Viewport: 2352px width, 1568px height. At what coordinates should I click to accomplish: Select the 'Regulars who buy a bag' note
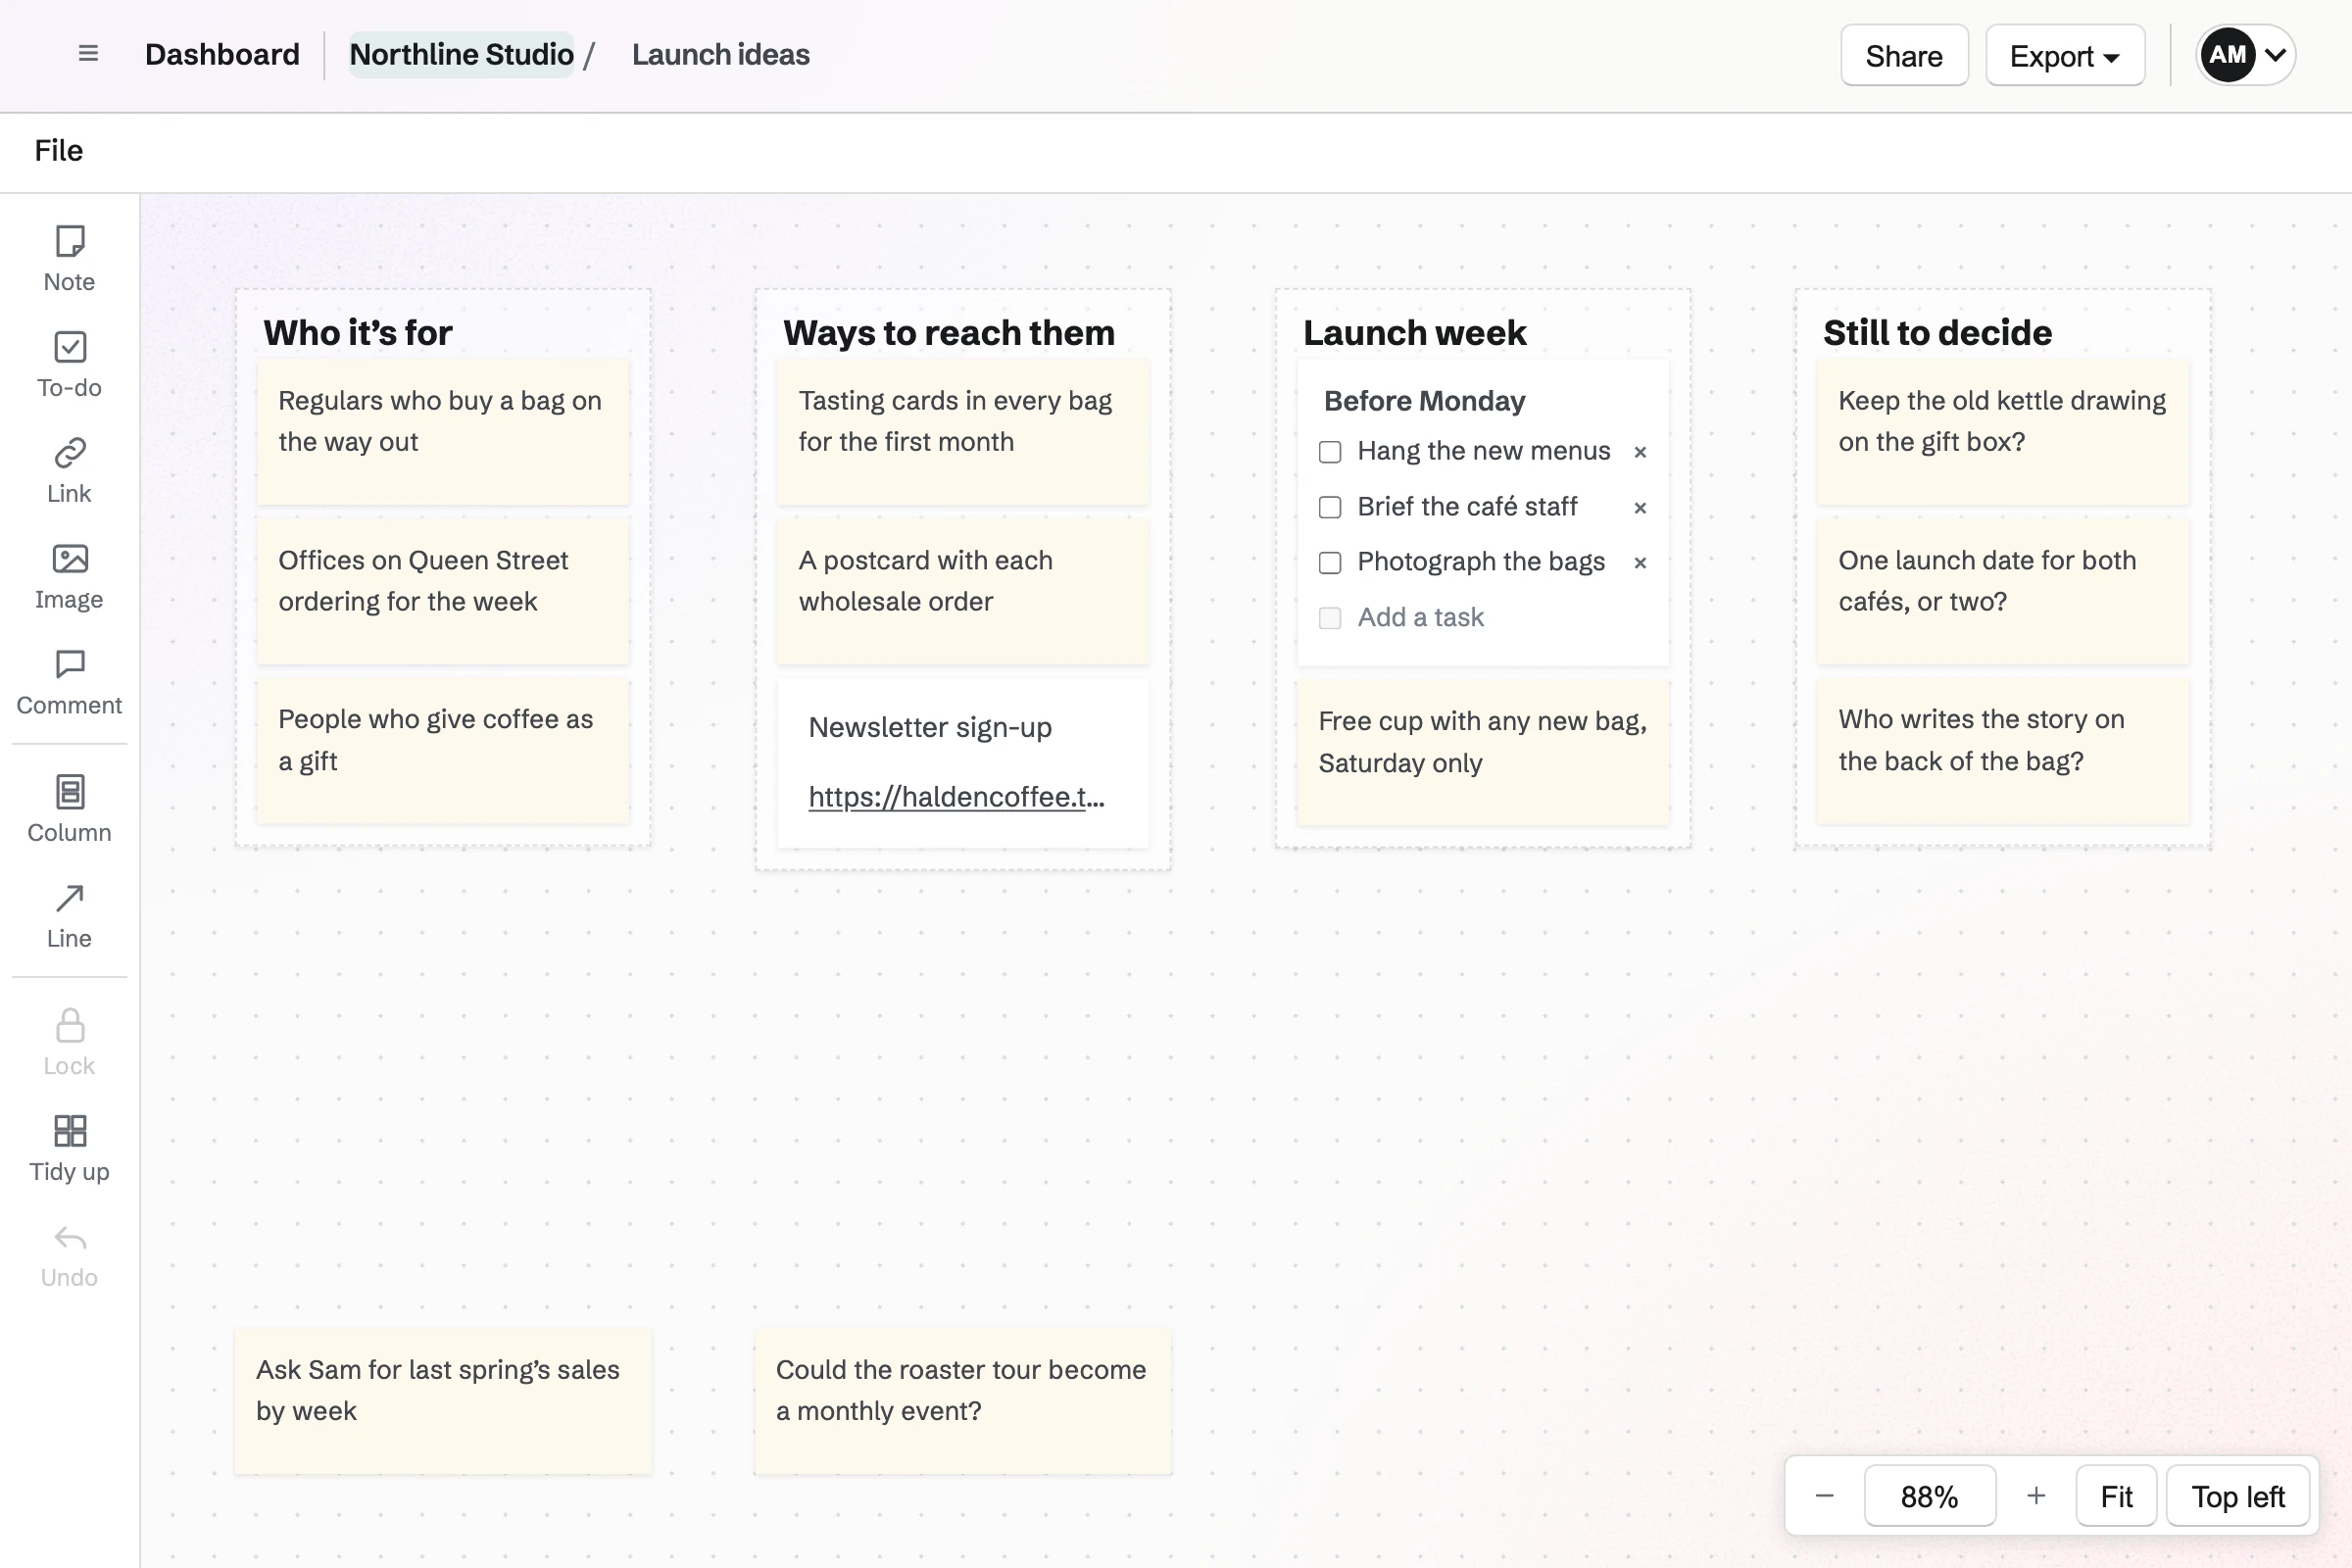[443, 432]
